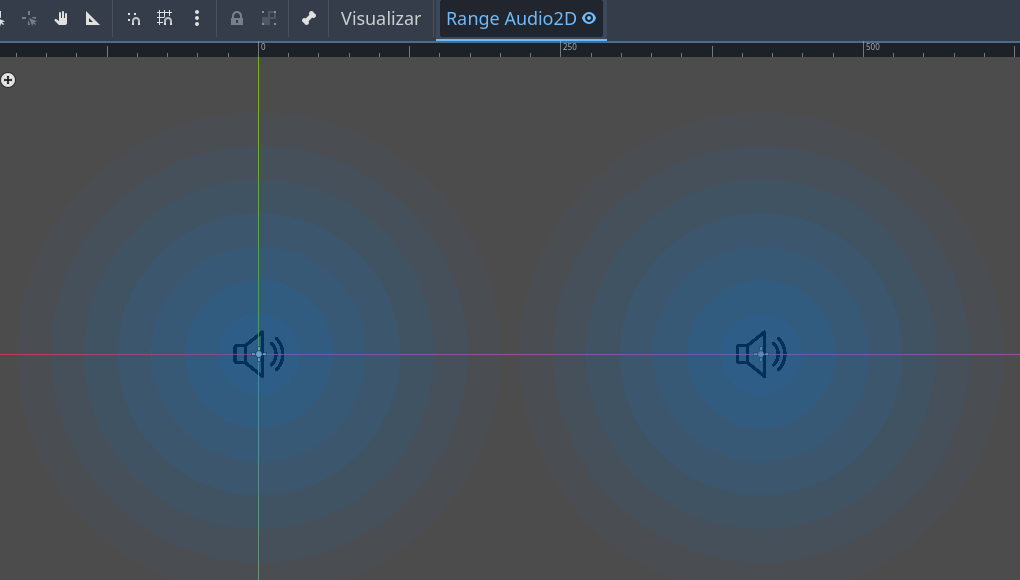
Task: Enable grid snapping
Action: click(x=165, y=18)
